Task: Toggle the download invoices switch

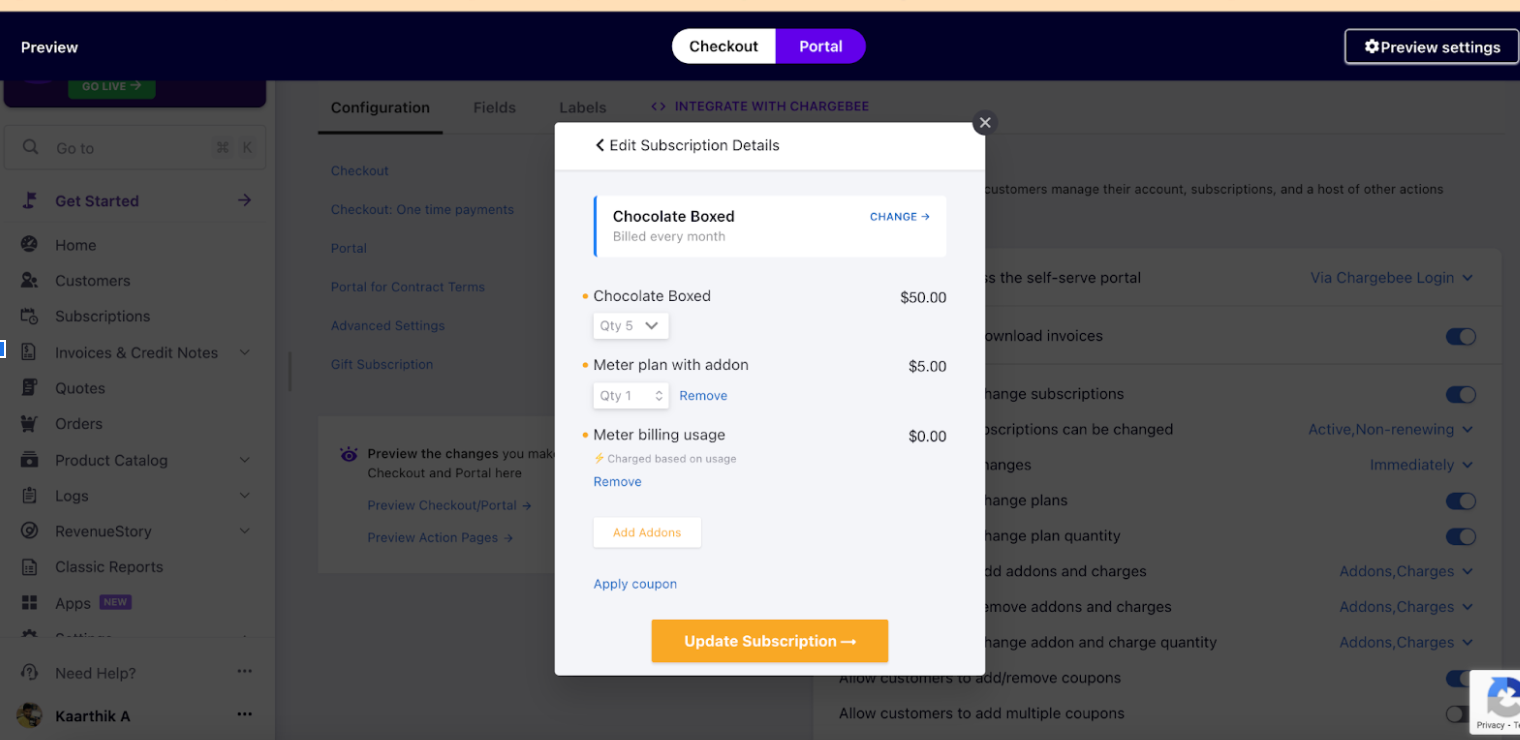Action: click(x=1460, y=337)
